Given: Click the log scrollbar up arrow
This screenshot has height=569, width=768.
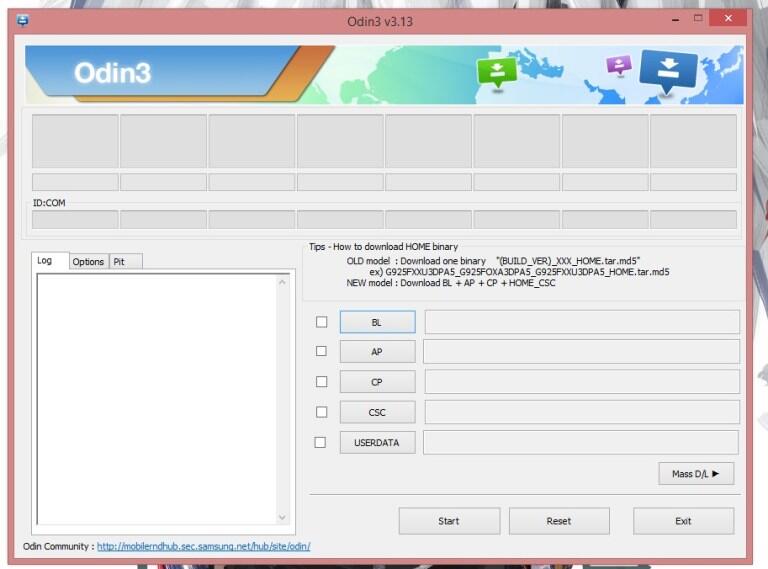Looking at the screenshot, I should [x=282, y=283].
